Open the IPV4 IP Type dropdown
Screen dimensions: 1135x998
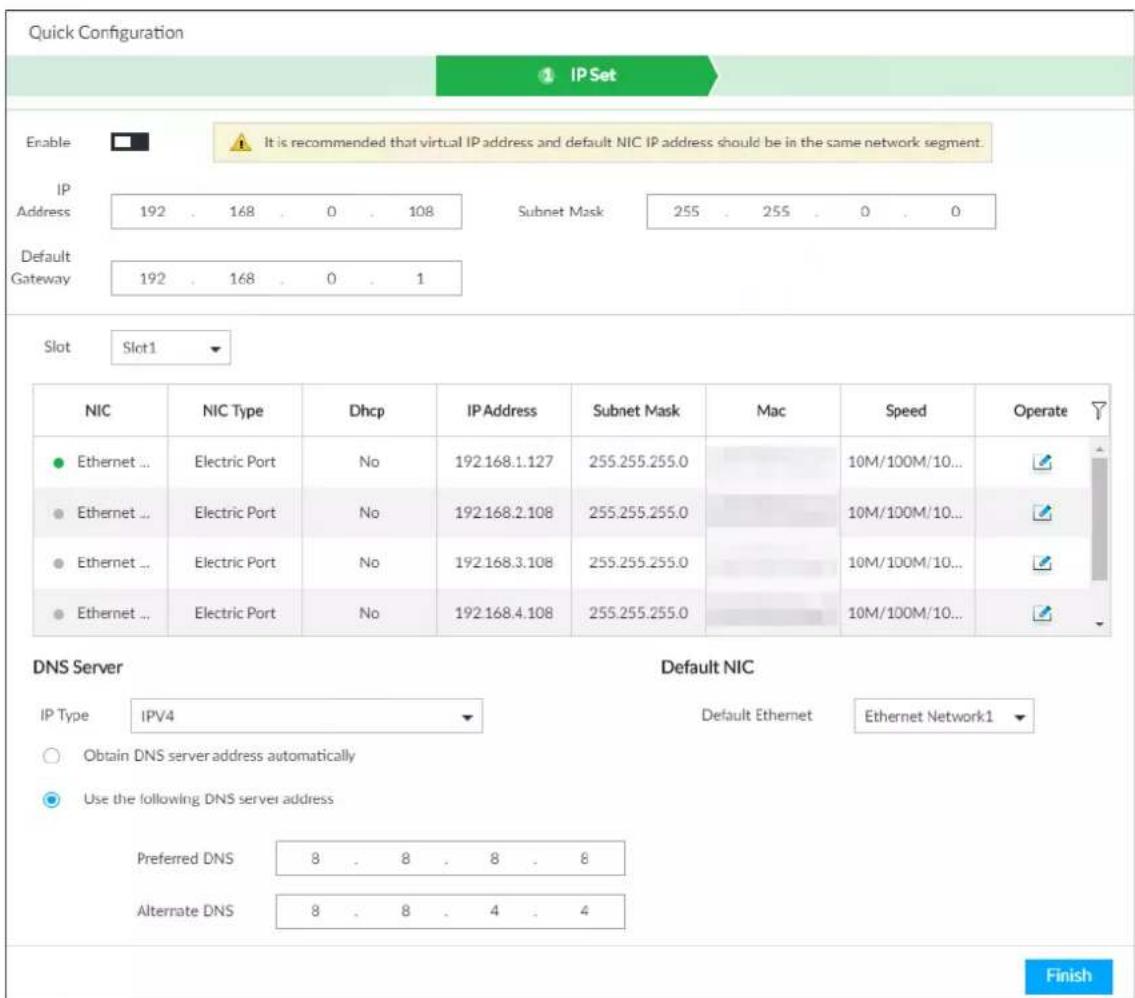tap(306, 716)
